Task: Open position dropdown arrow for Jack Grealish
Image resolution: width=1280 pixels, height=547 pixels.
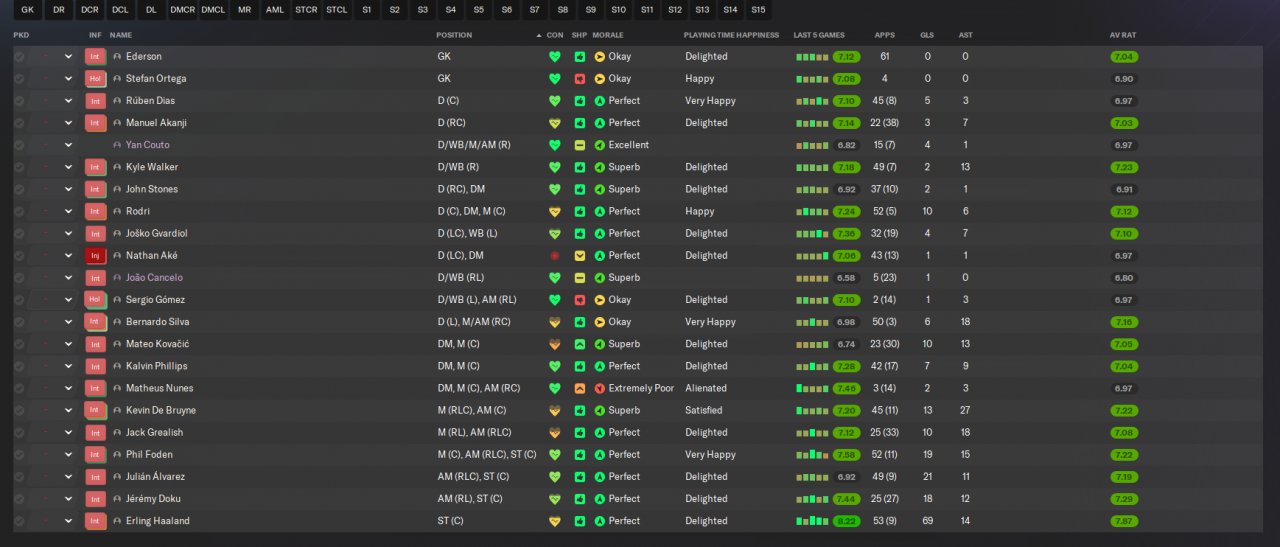Action: pos(68,433)
